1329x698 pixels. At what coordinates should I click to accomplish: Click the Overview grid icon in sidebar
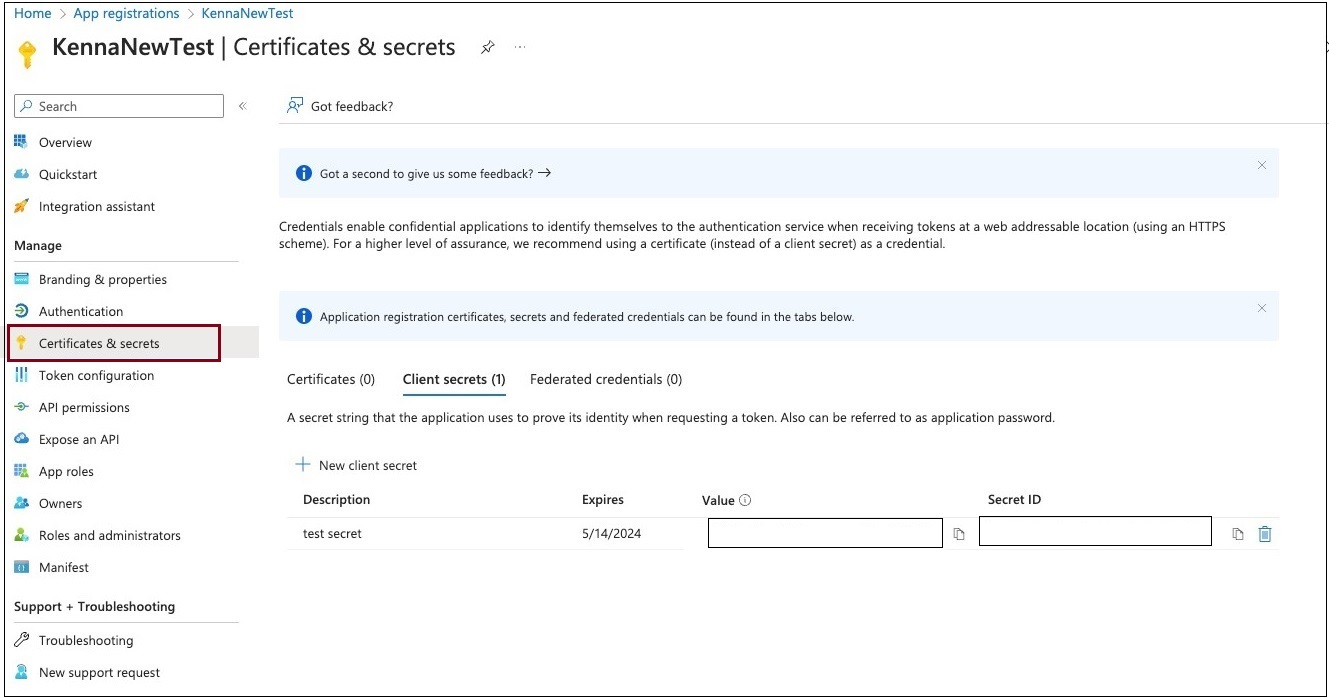point(22,142)
